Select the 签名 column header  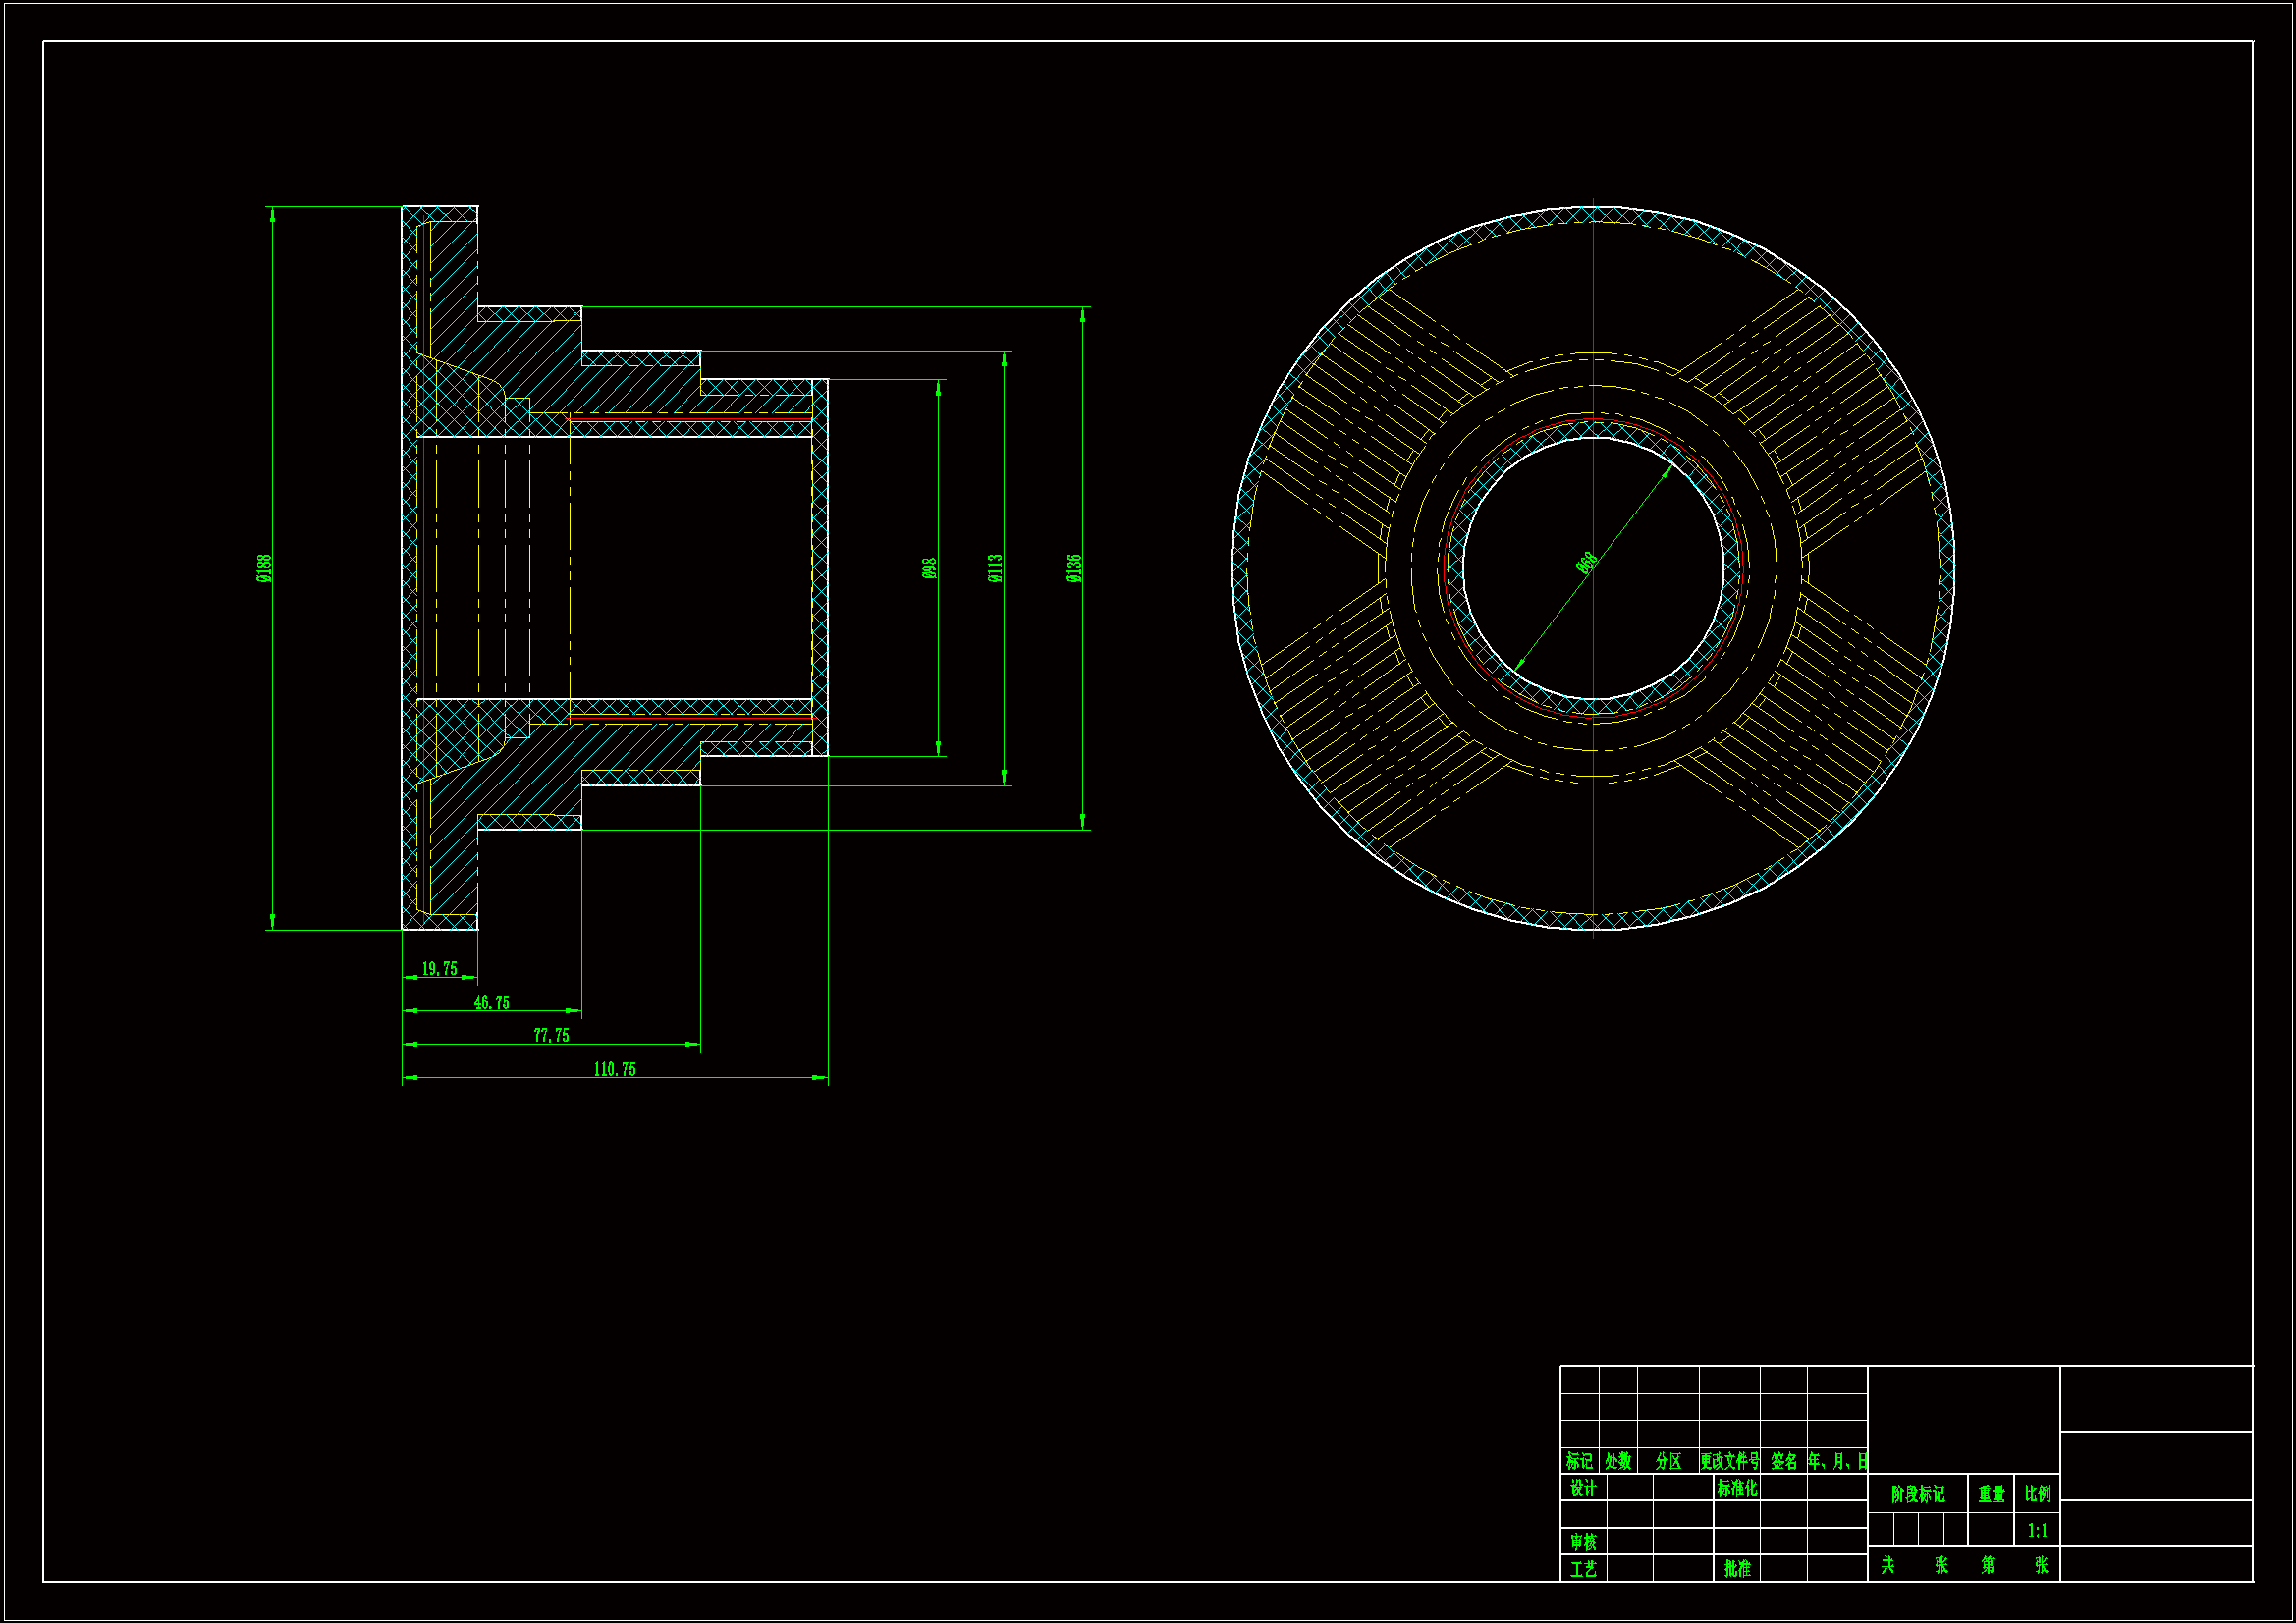point(1783,1461)
